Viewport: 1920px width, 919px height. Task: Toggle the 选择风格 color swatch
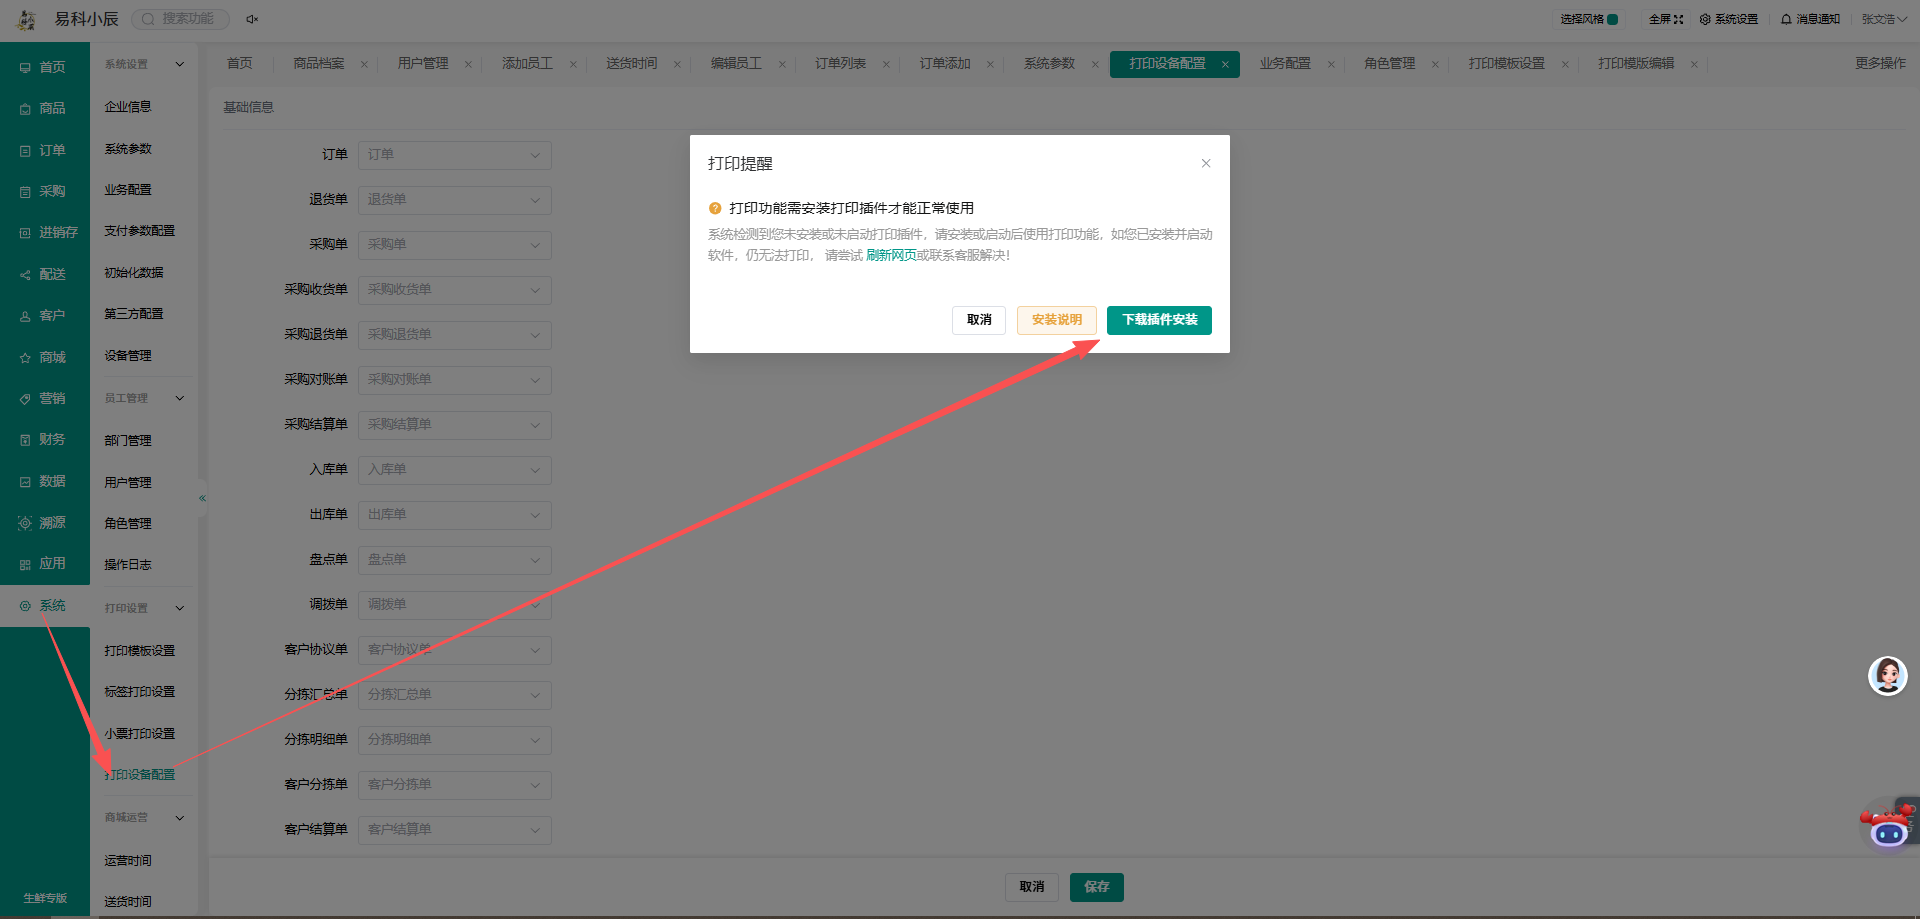coord(1612,19)
